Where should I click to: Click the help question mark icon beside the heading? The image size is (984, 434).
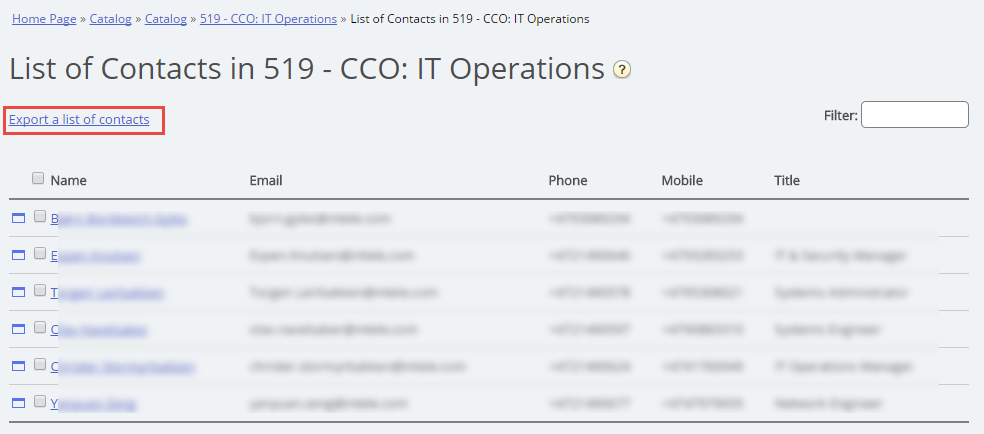[622, 70]
